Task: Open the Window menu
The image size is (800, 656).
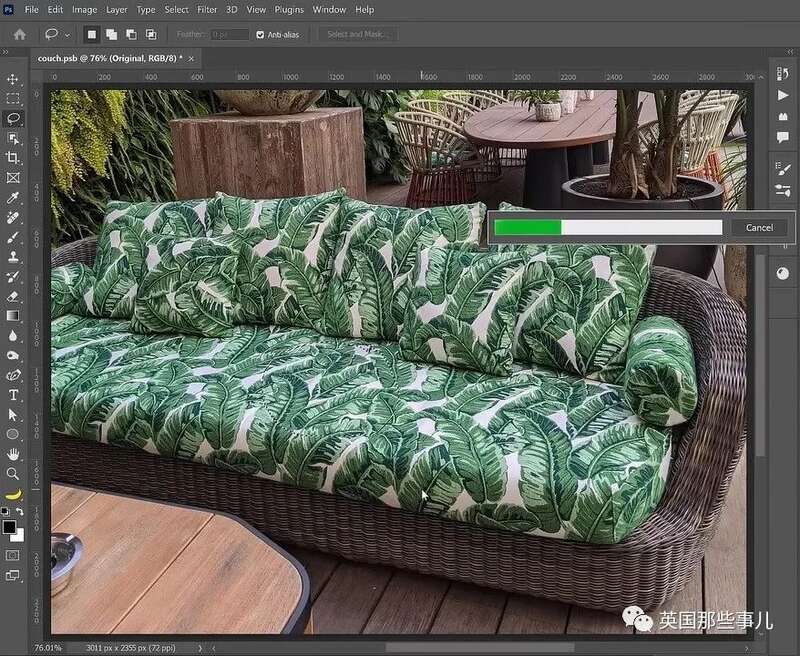Action: point(329,10)
